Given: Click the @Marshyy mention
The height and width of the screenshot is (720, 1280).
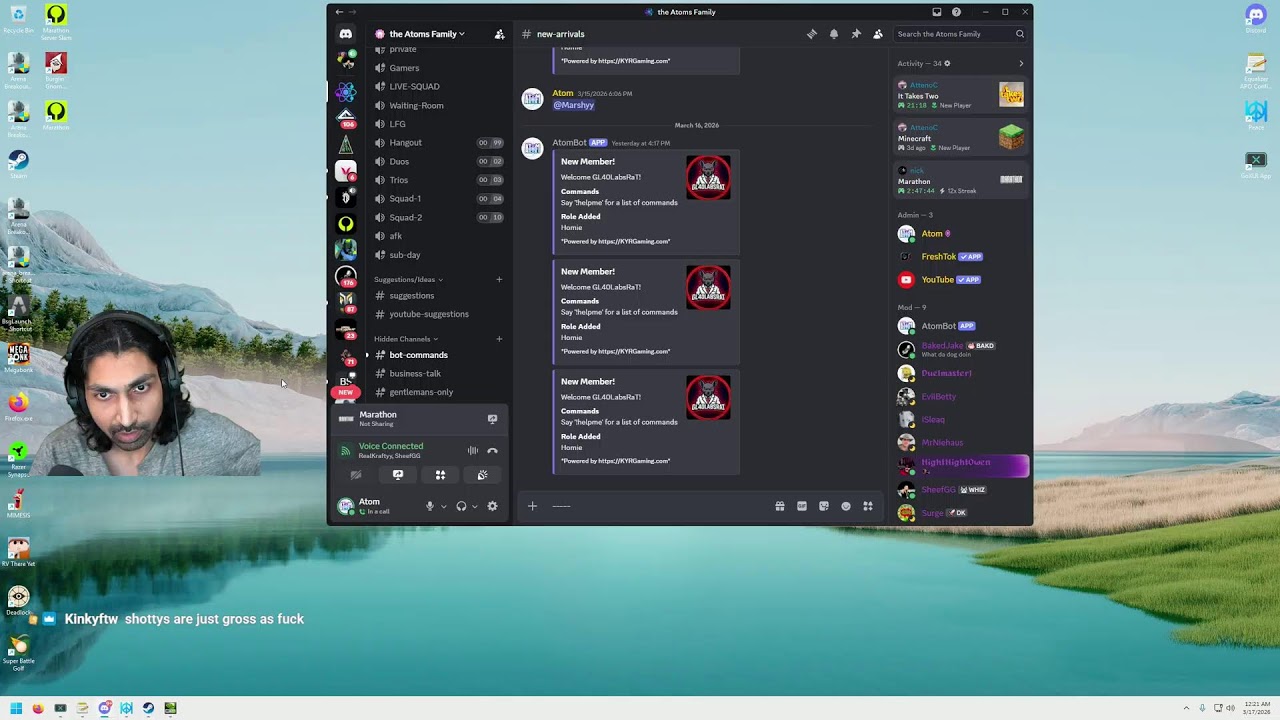Looking at the screenshot, I should pos(573,105).
